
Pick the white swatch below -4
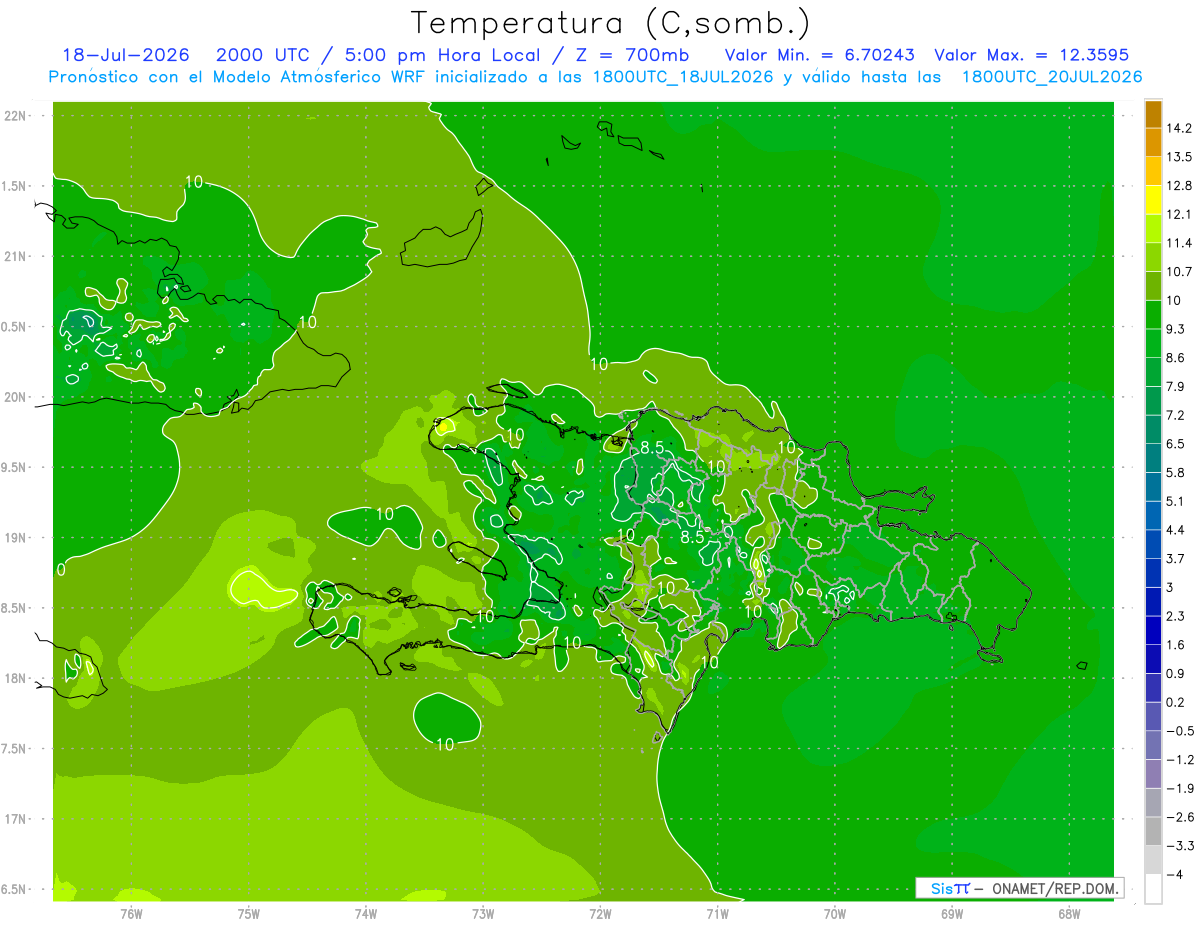tap(1153, 889)
